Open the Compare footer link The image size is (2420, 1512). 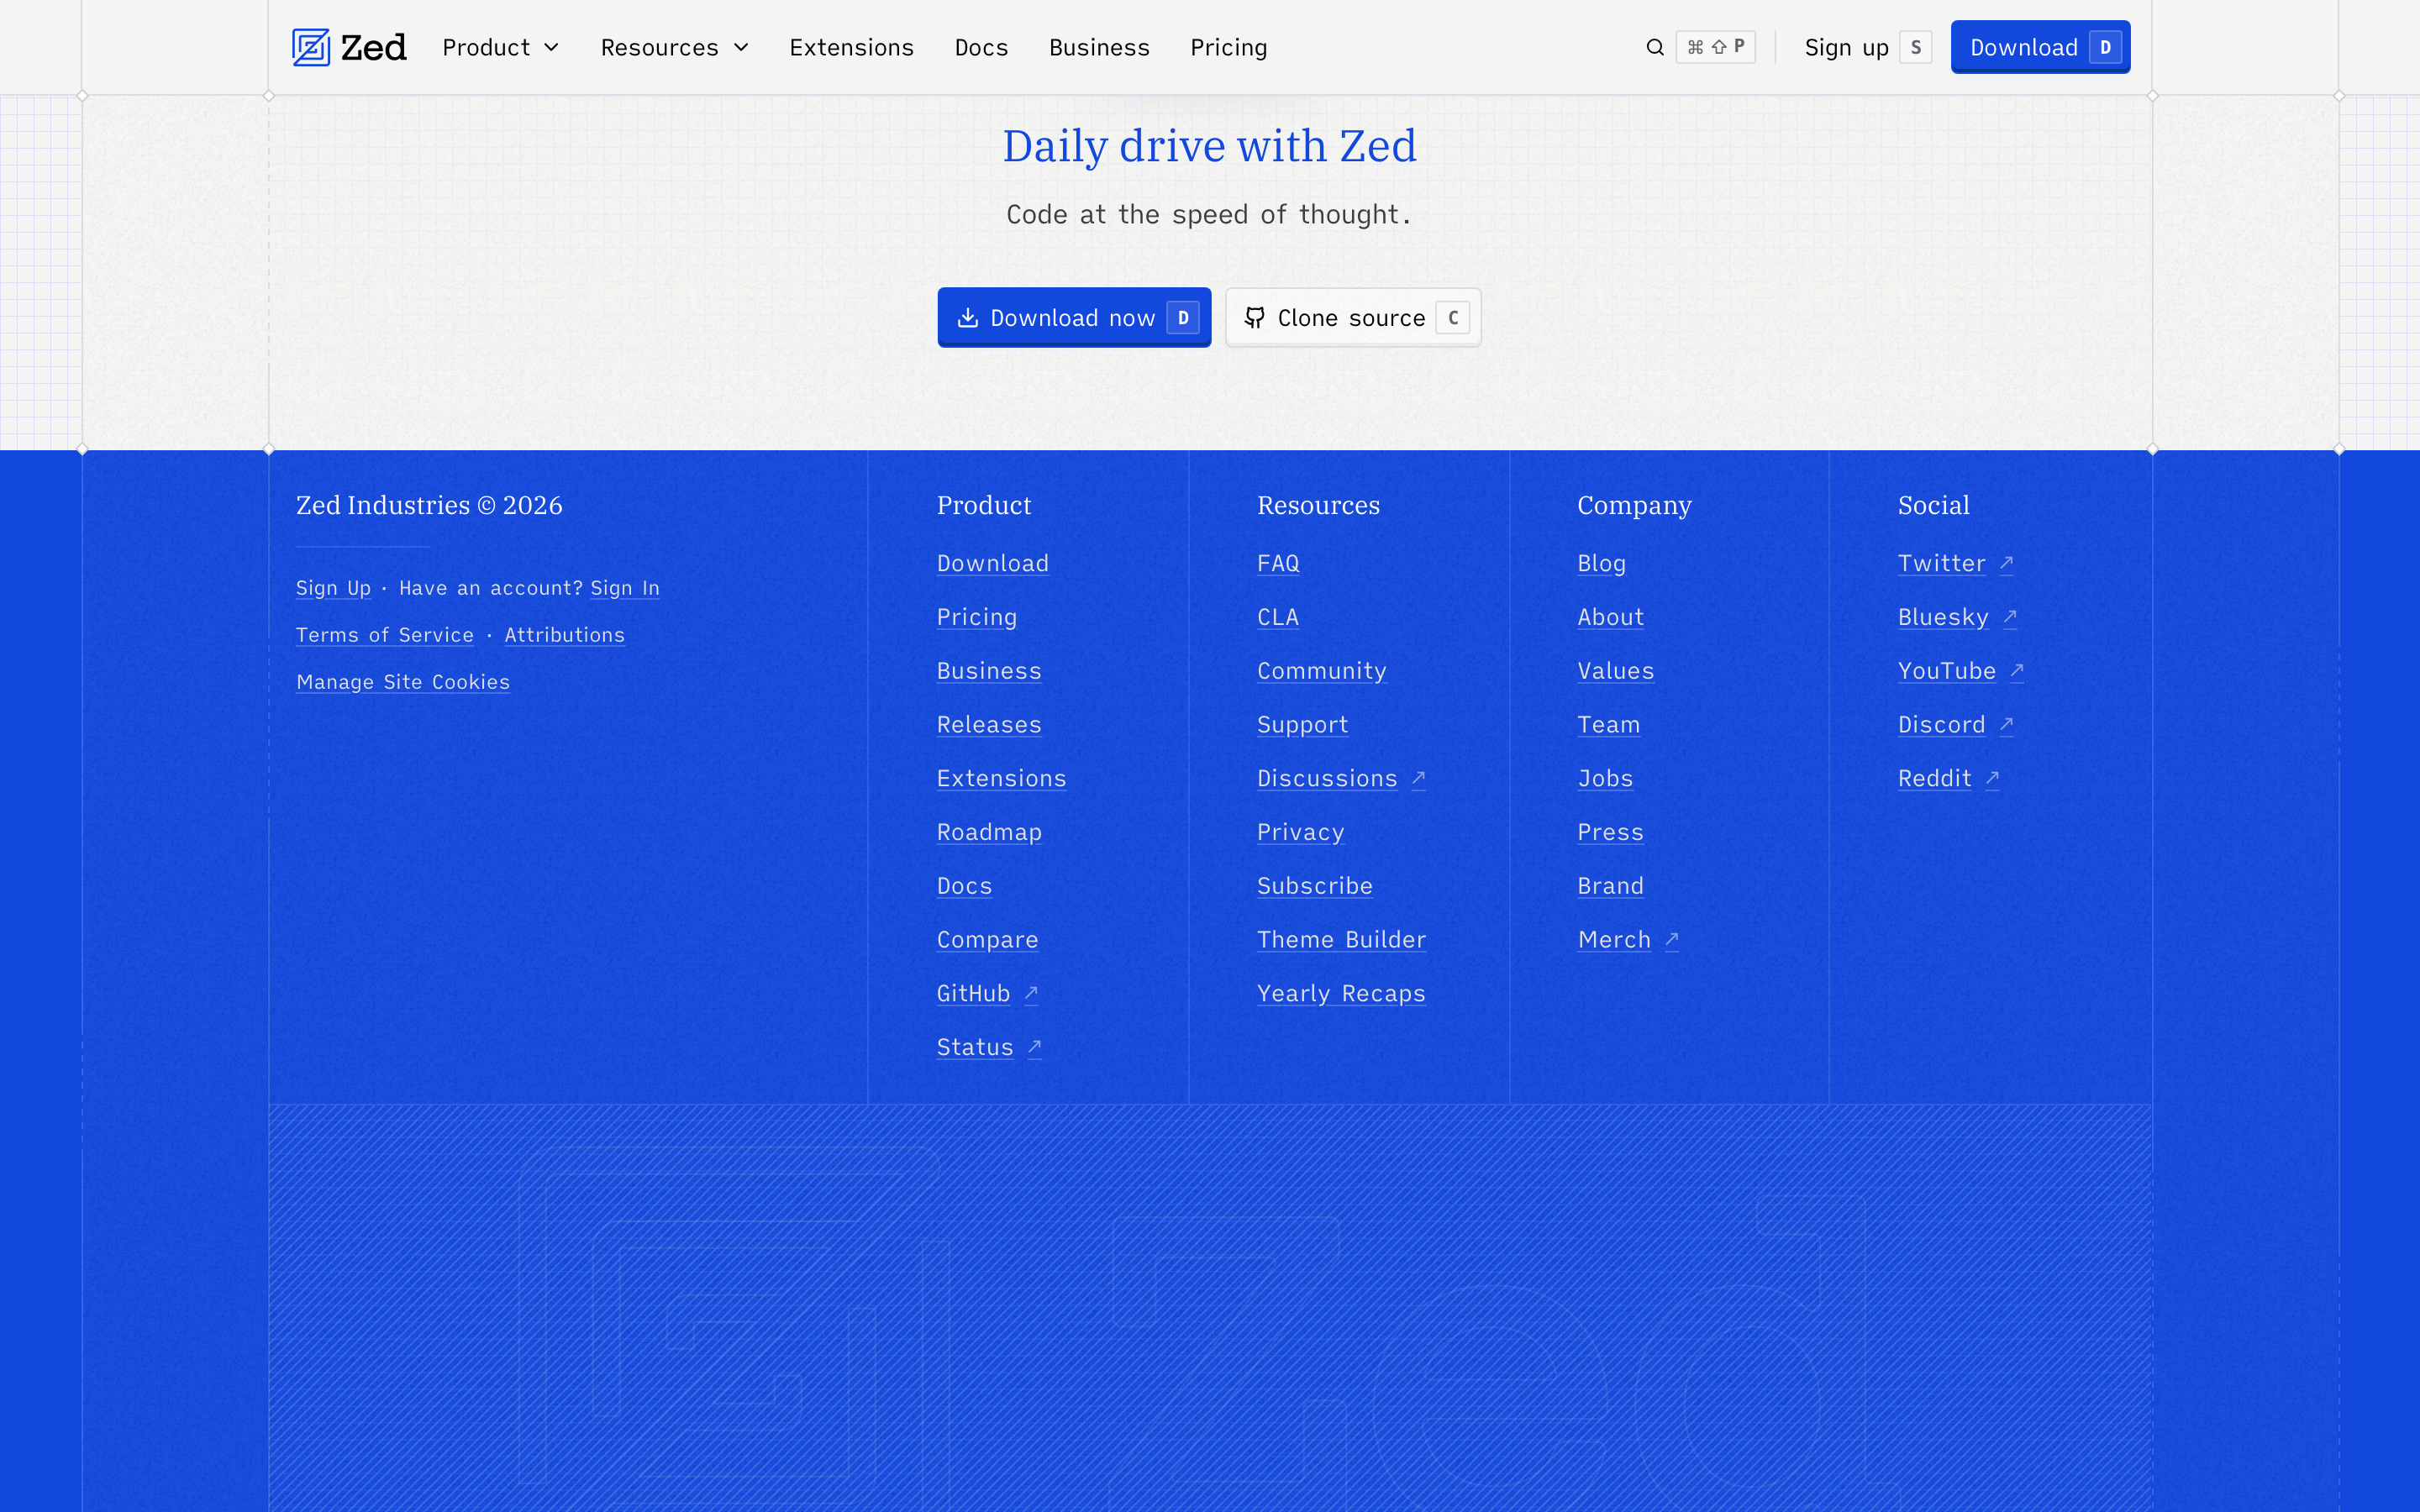coord(987,940)
